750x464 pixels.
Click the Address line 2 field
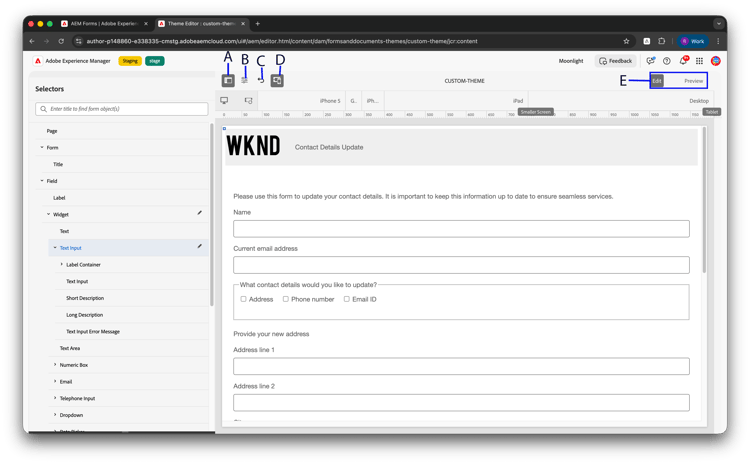pyautogui.click(x=461, y=403)
